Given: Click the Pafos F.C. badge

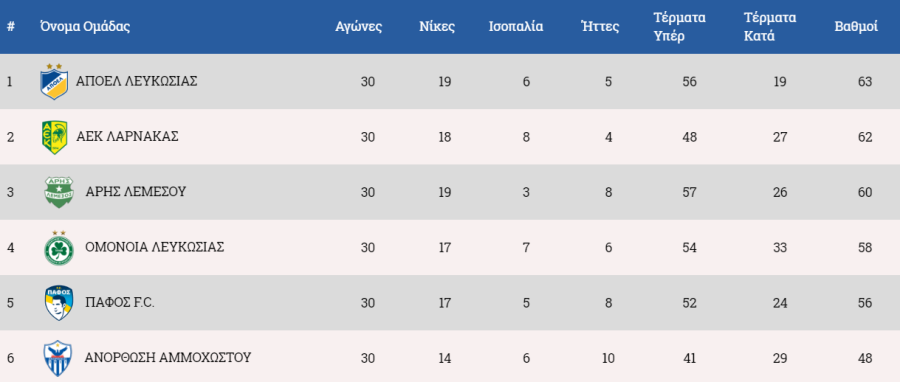Looking at the screenshot, I should [x=59, y=303].
